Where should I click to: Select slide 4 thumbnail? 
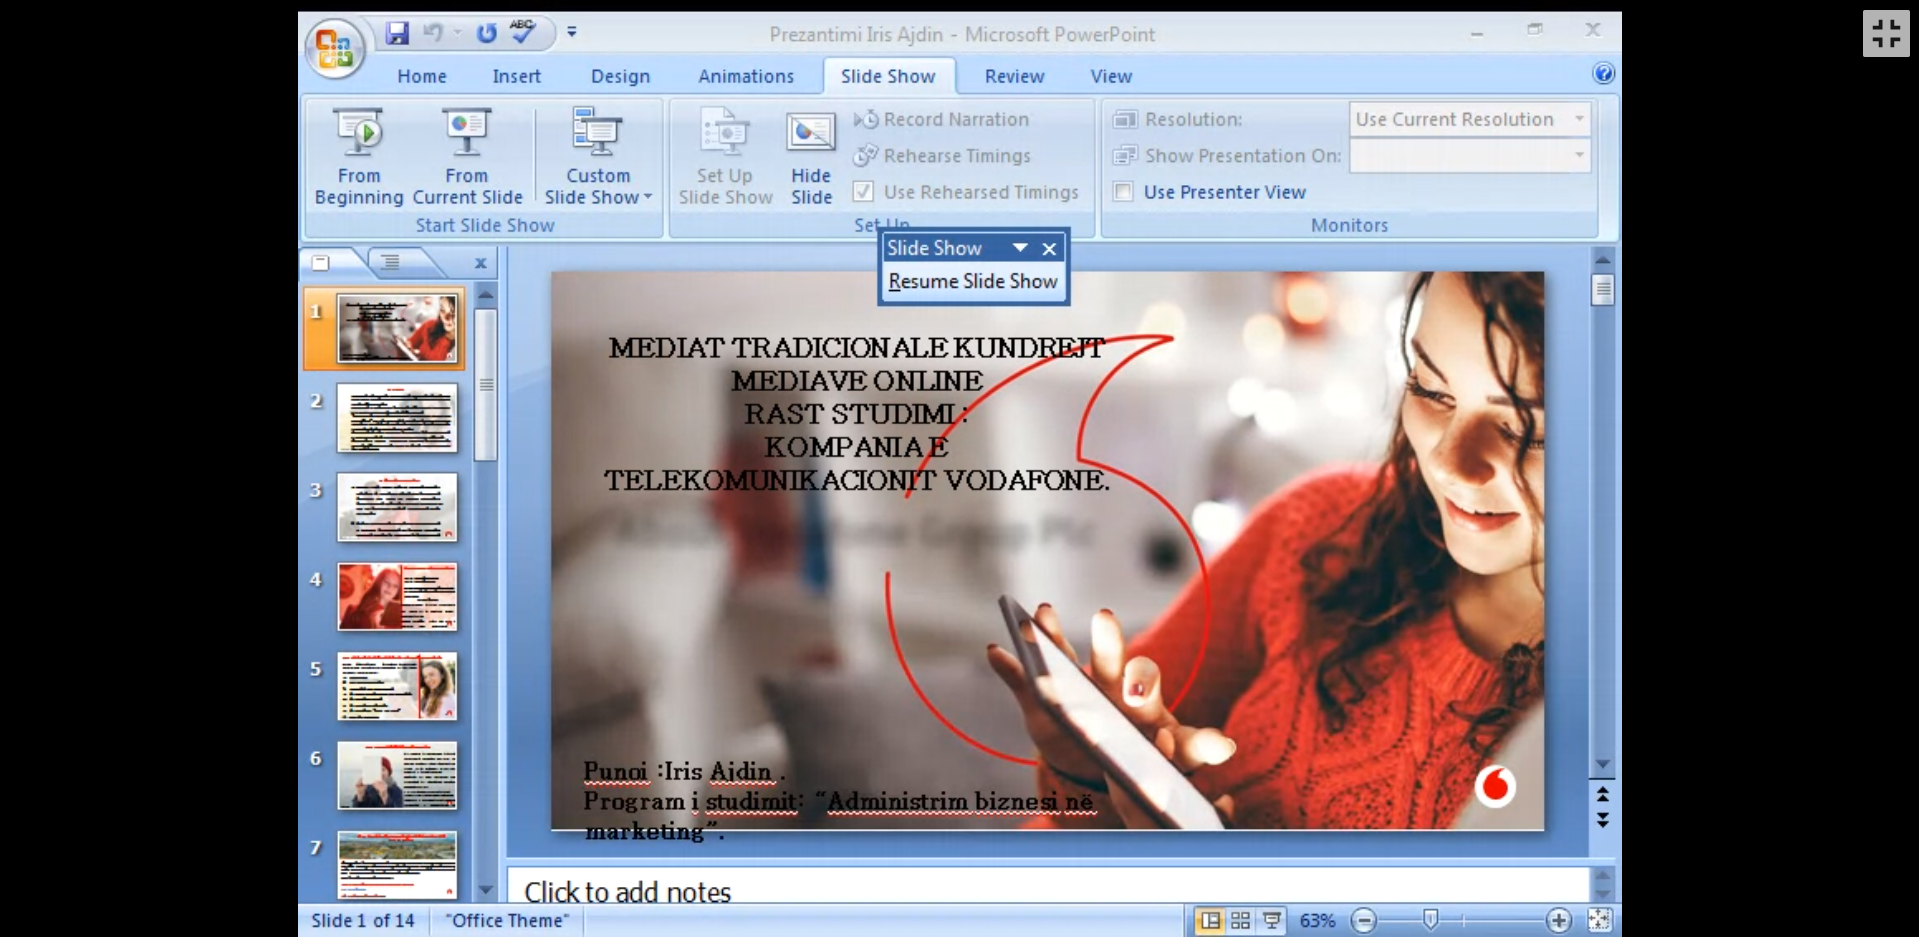tap(397, 596)
